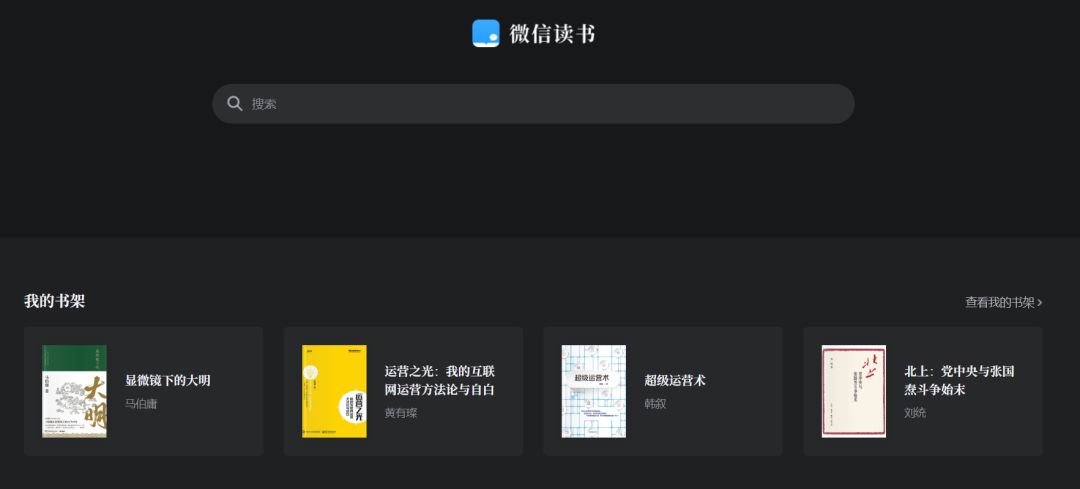This screenshot has height=489, width=1080.
Task: Click author name 韩叙
Action: pyautogui.click(x=656, y=404)
